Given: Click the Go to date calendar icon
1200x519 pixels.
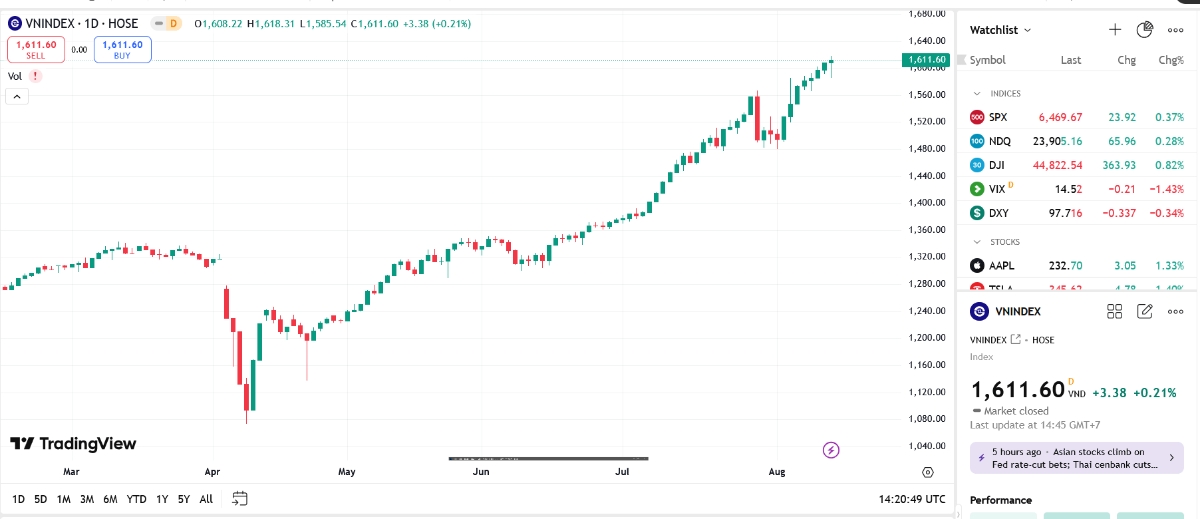Looking at the screenshot, I should click(x=239, y=498).
